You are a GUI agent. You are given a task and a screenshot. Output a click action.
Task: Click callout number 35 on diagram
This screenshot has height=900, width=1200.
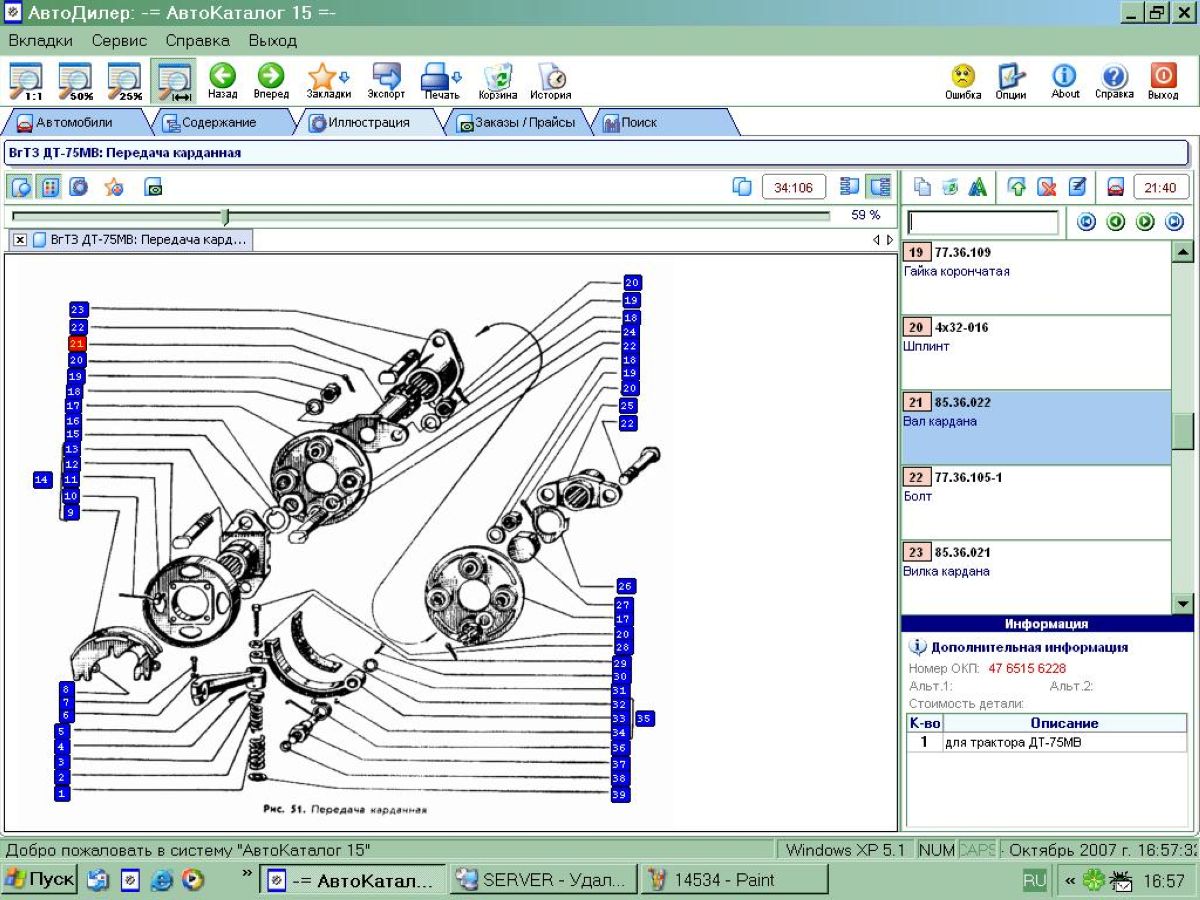coord(645,718)
